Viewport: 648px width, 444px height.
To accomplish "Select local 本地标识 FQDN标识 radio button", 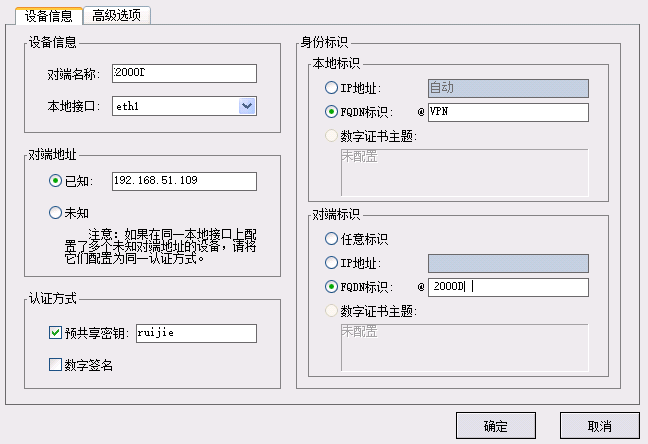I will pyautogui.click(x=331, y=112).
